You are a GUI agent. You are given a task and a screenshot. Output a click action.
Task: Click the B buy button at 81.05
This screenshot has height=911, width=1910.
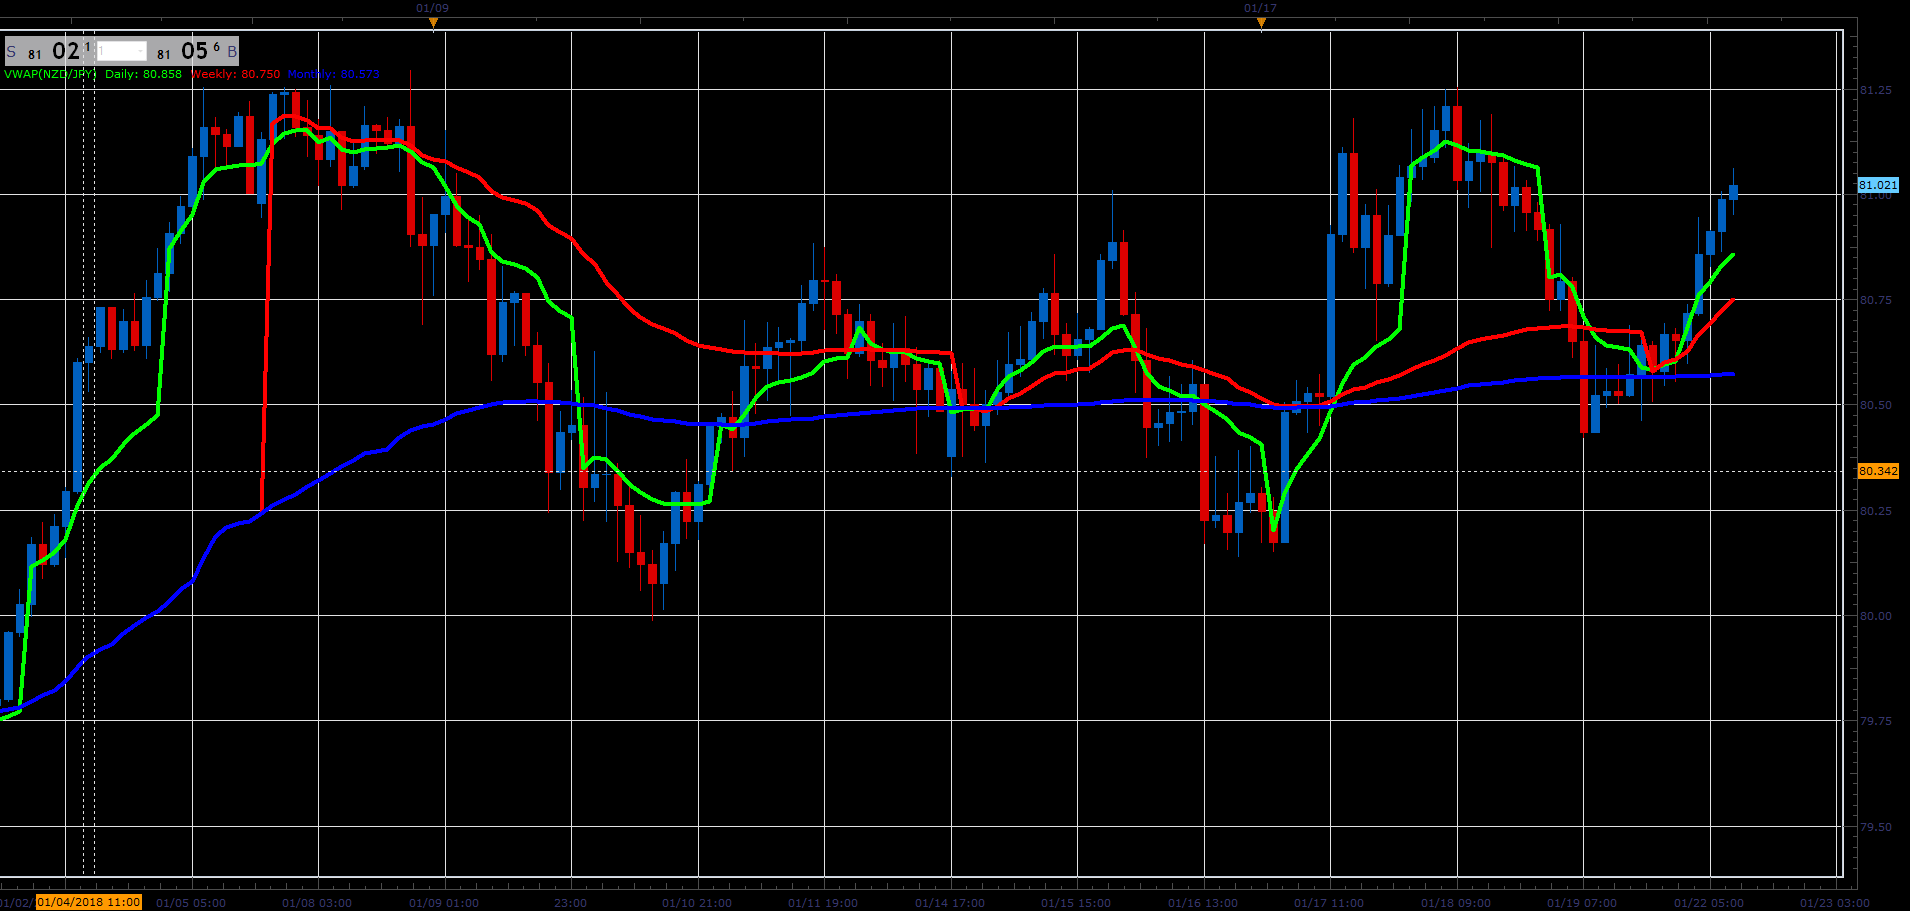tap(195, 51)
